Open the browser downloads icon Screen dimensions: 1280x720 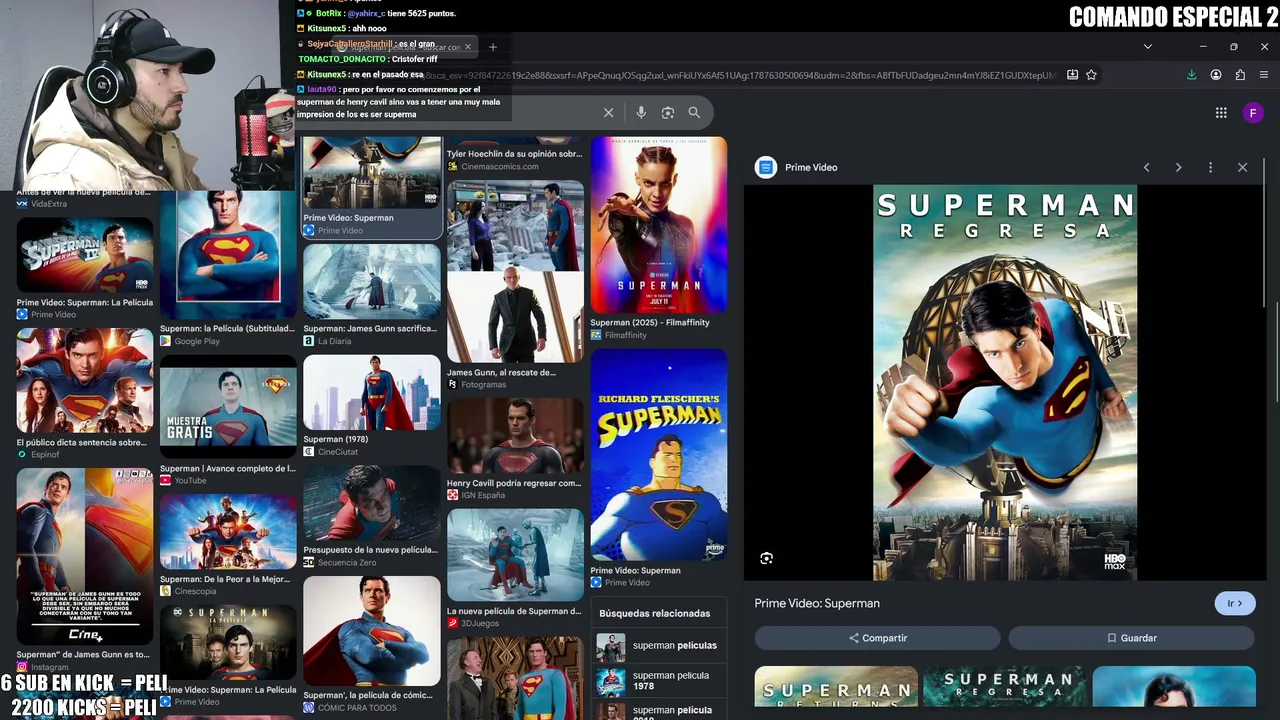tap(1191, 75)
